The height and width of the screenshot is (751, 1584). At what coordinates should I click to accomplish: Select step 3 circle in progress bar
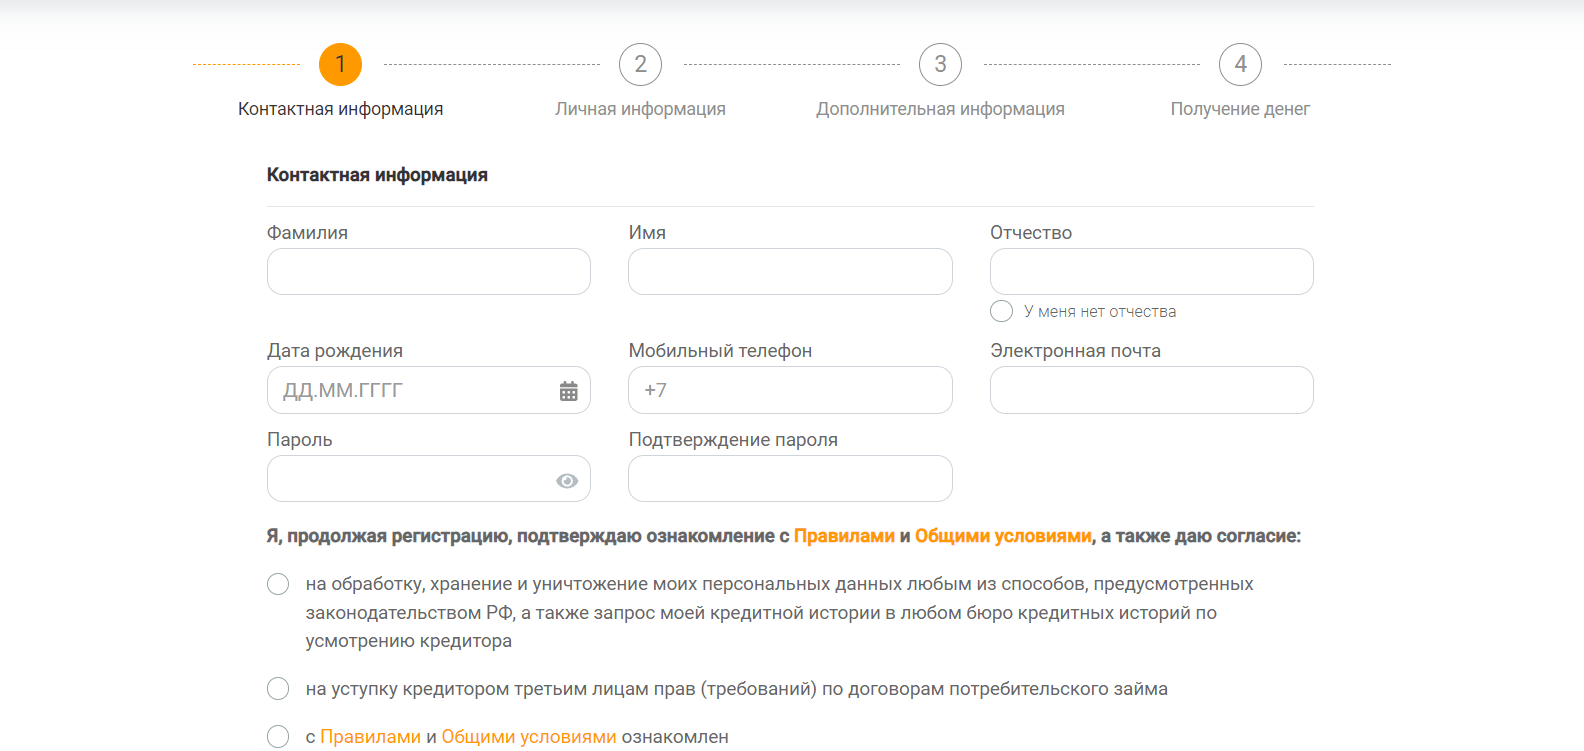[x=940, y=65]
